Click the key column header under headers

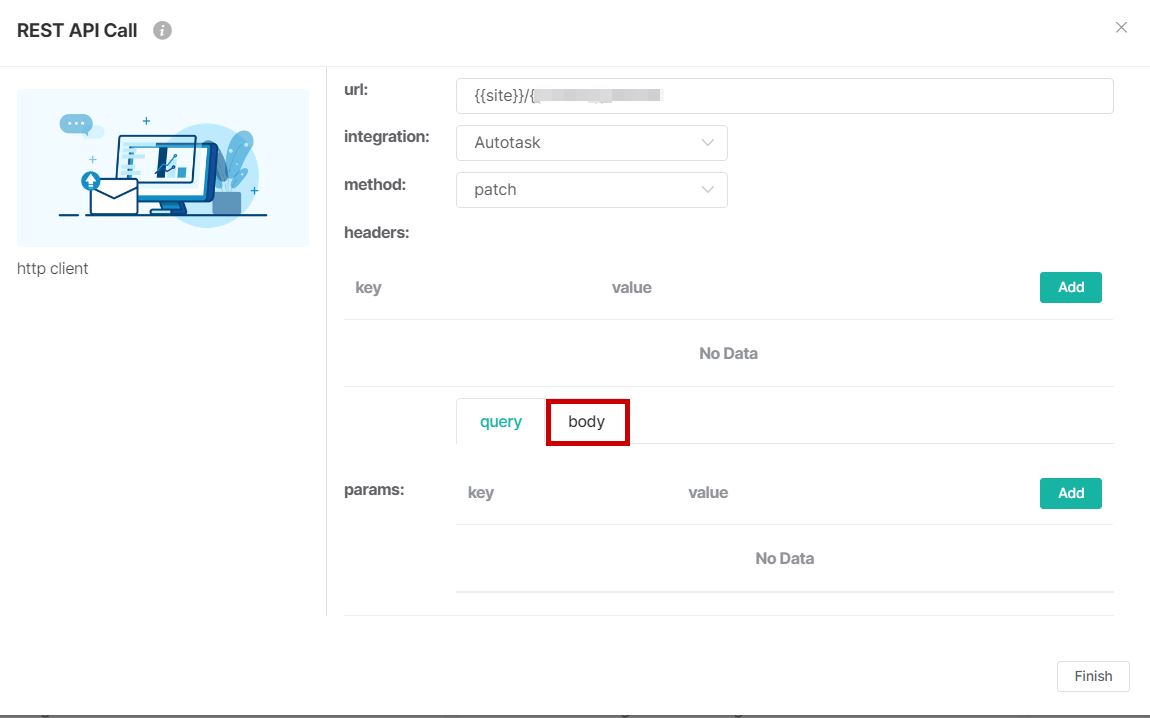coord(368,288)
